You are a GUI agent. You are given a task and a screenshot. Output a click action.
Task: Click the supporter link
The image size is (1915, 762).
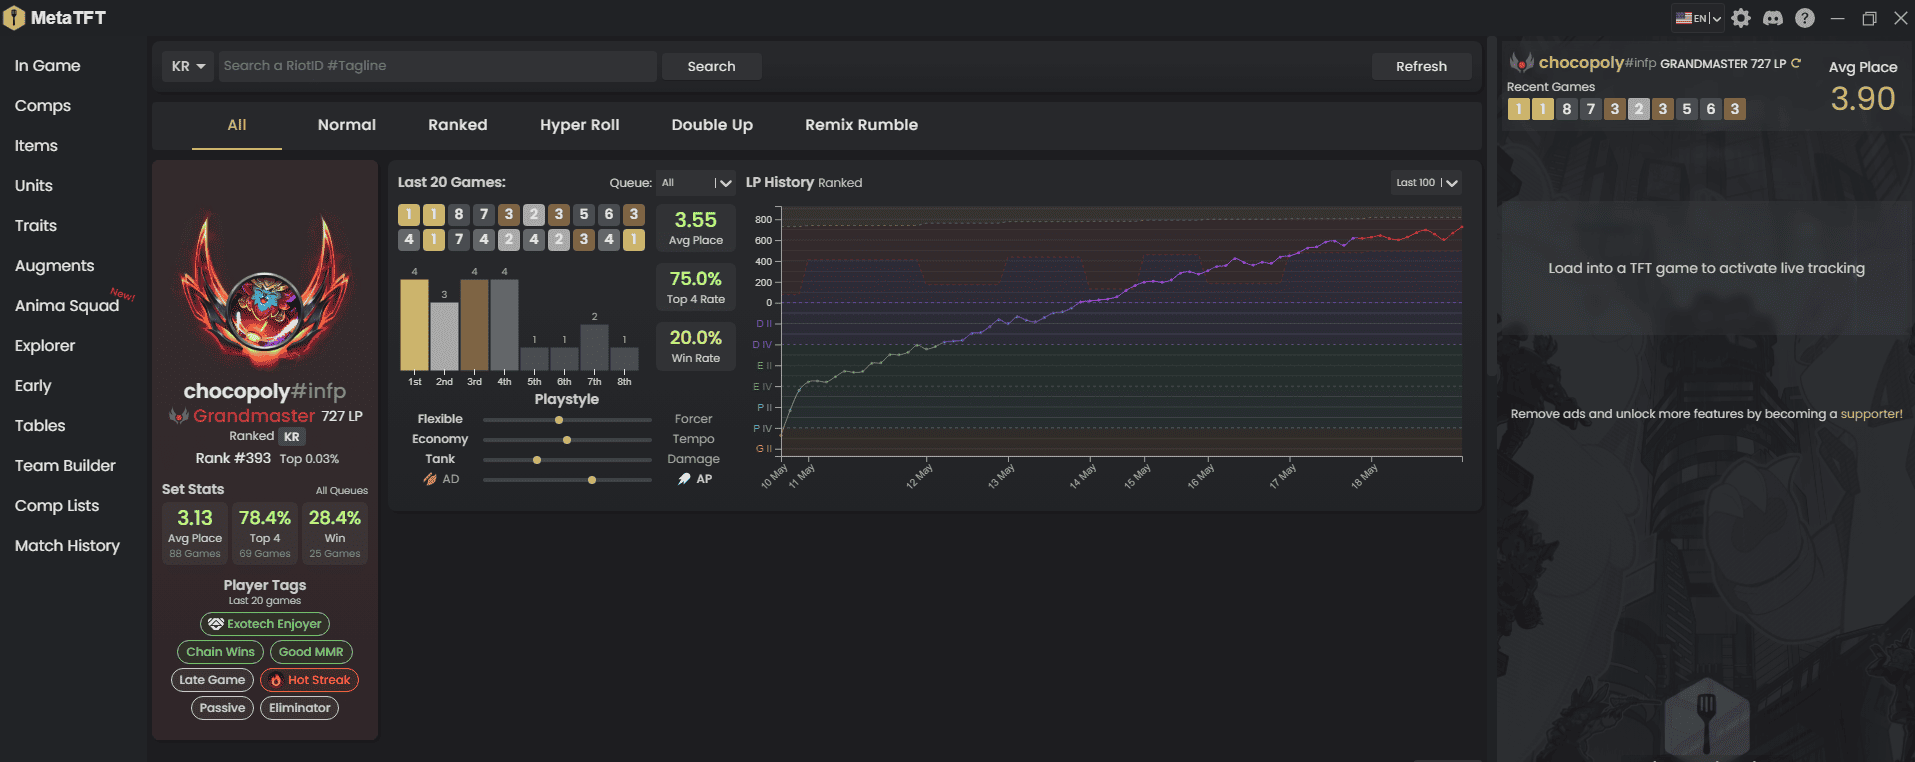coord(1871,414)
